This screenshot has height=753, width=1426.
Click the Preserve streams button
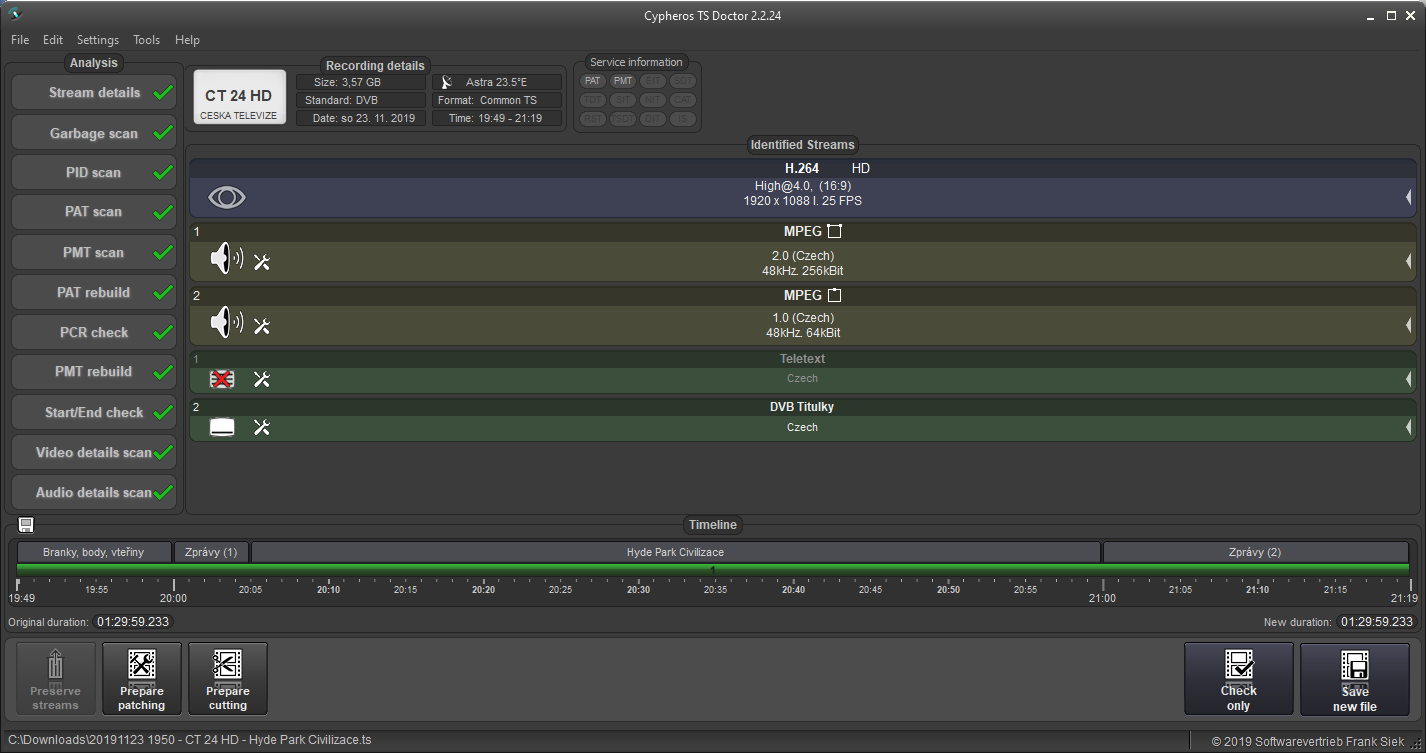55,679
